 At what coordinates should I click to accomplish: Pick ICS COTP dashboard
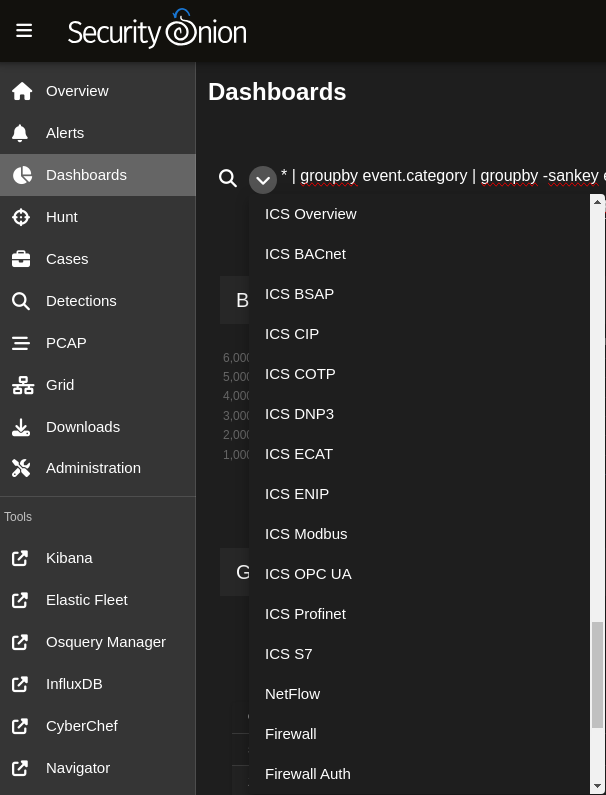(419, 374)
